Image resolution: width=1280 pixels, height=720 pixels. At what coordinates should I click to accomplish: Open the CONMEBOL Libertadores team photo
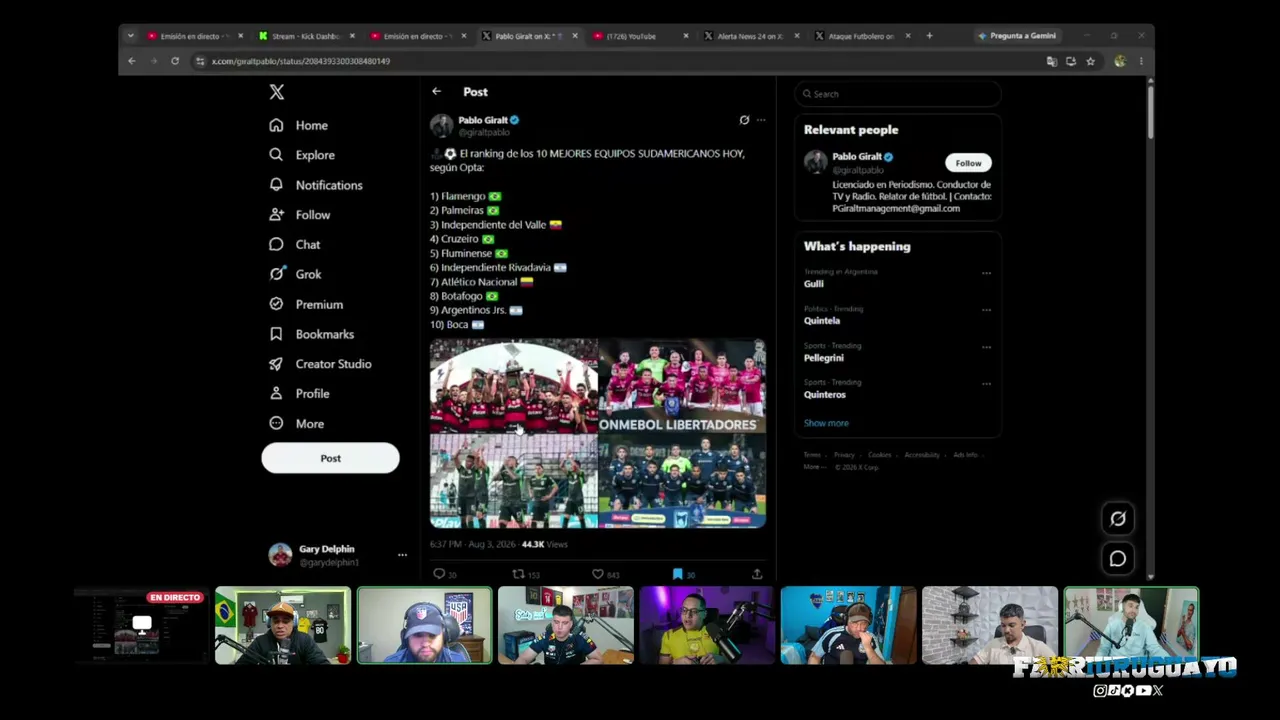point(682,385)
